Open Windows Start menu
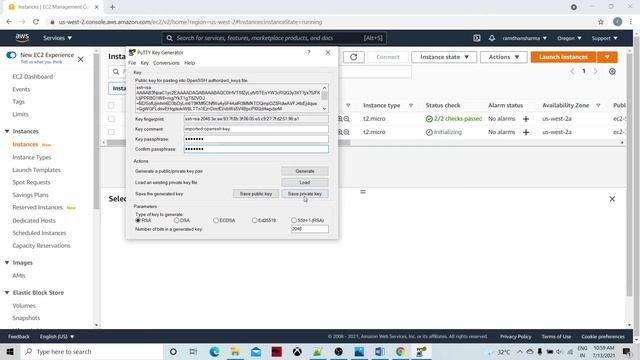 tap(10, 351)
